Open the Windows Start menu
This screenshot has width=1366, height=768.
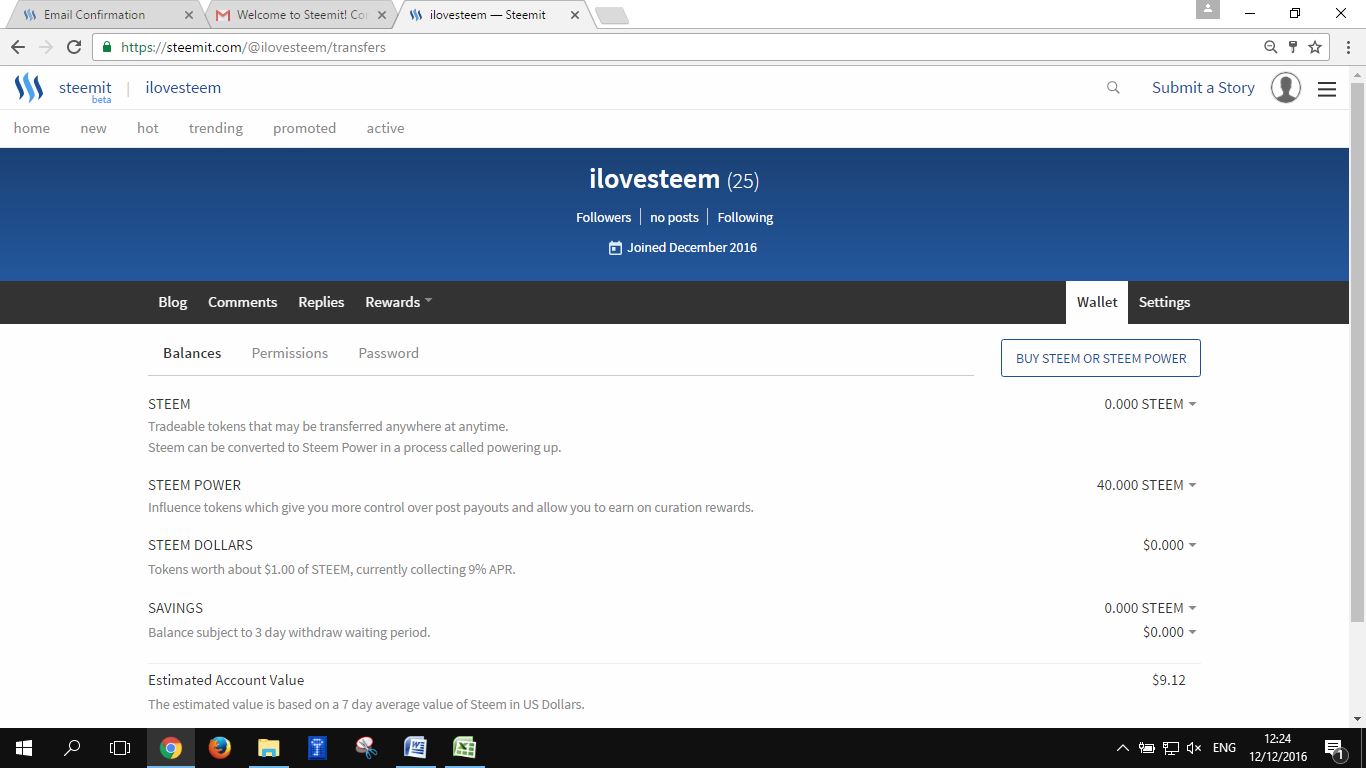(24, 748)
